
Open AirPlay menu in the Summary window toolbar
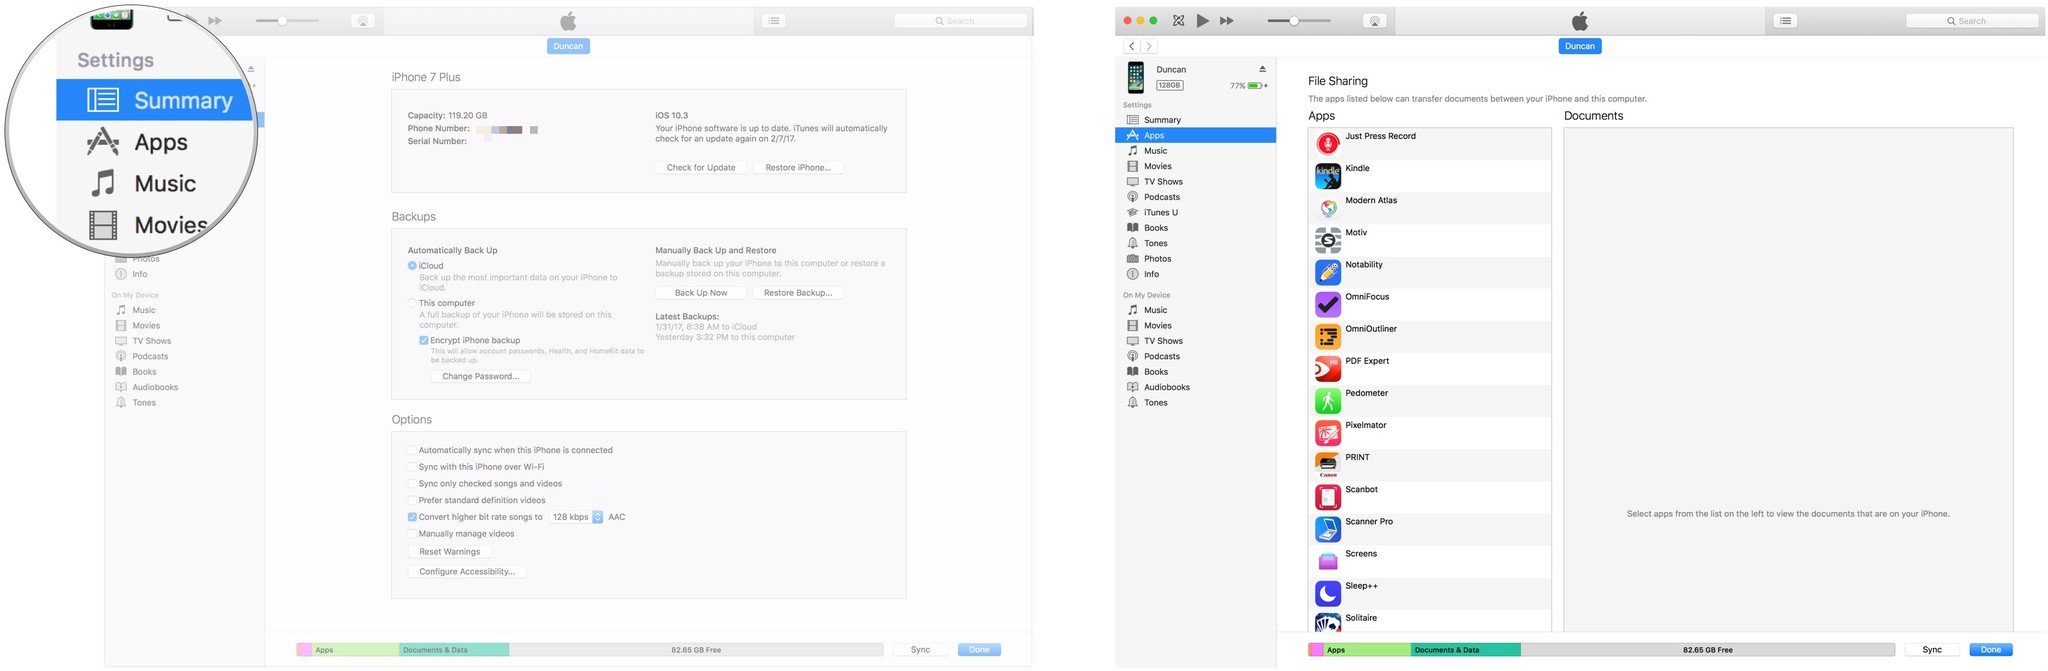[x=363, y=21]
